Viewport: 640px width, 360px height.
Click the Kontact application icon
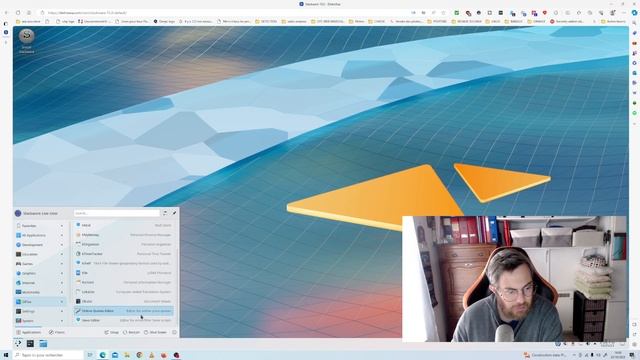click(x=78, y=282)
